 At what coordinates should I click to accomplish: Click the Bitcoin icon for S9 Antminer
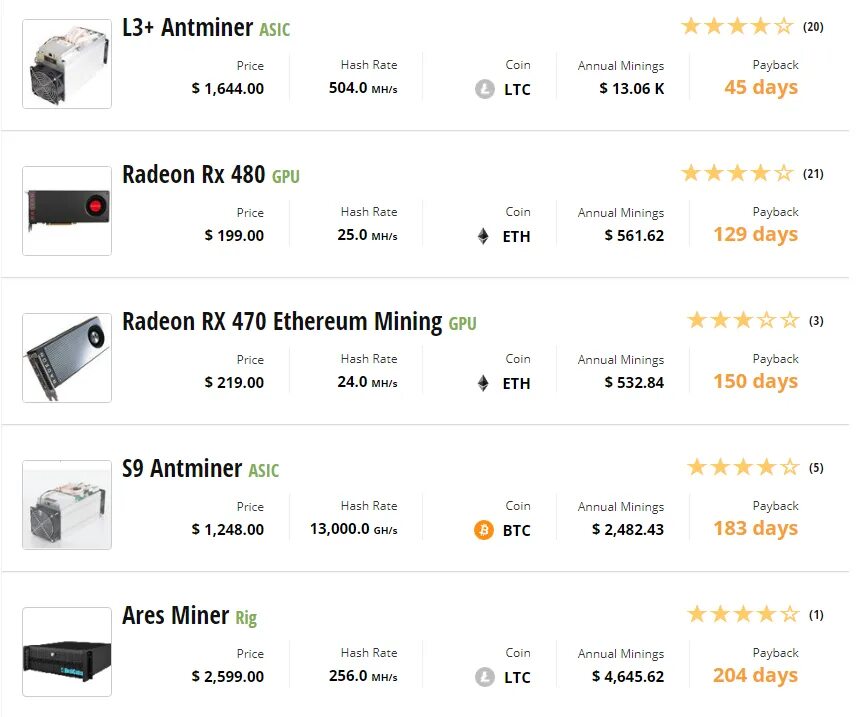[484, 530]
